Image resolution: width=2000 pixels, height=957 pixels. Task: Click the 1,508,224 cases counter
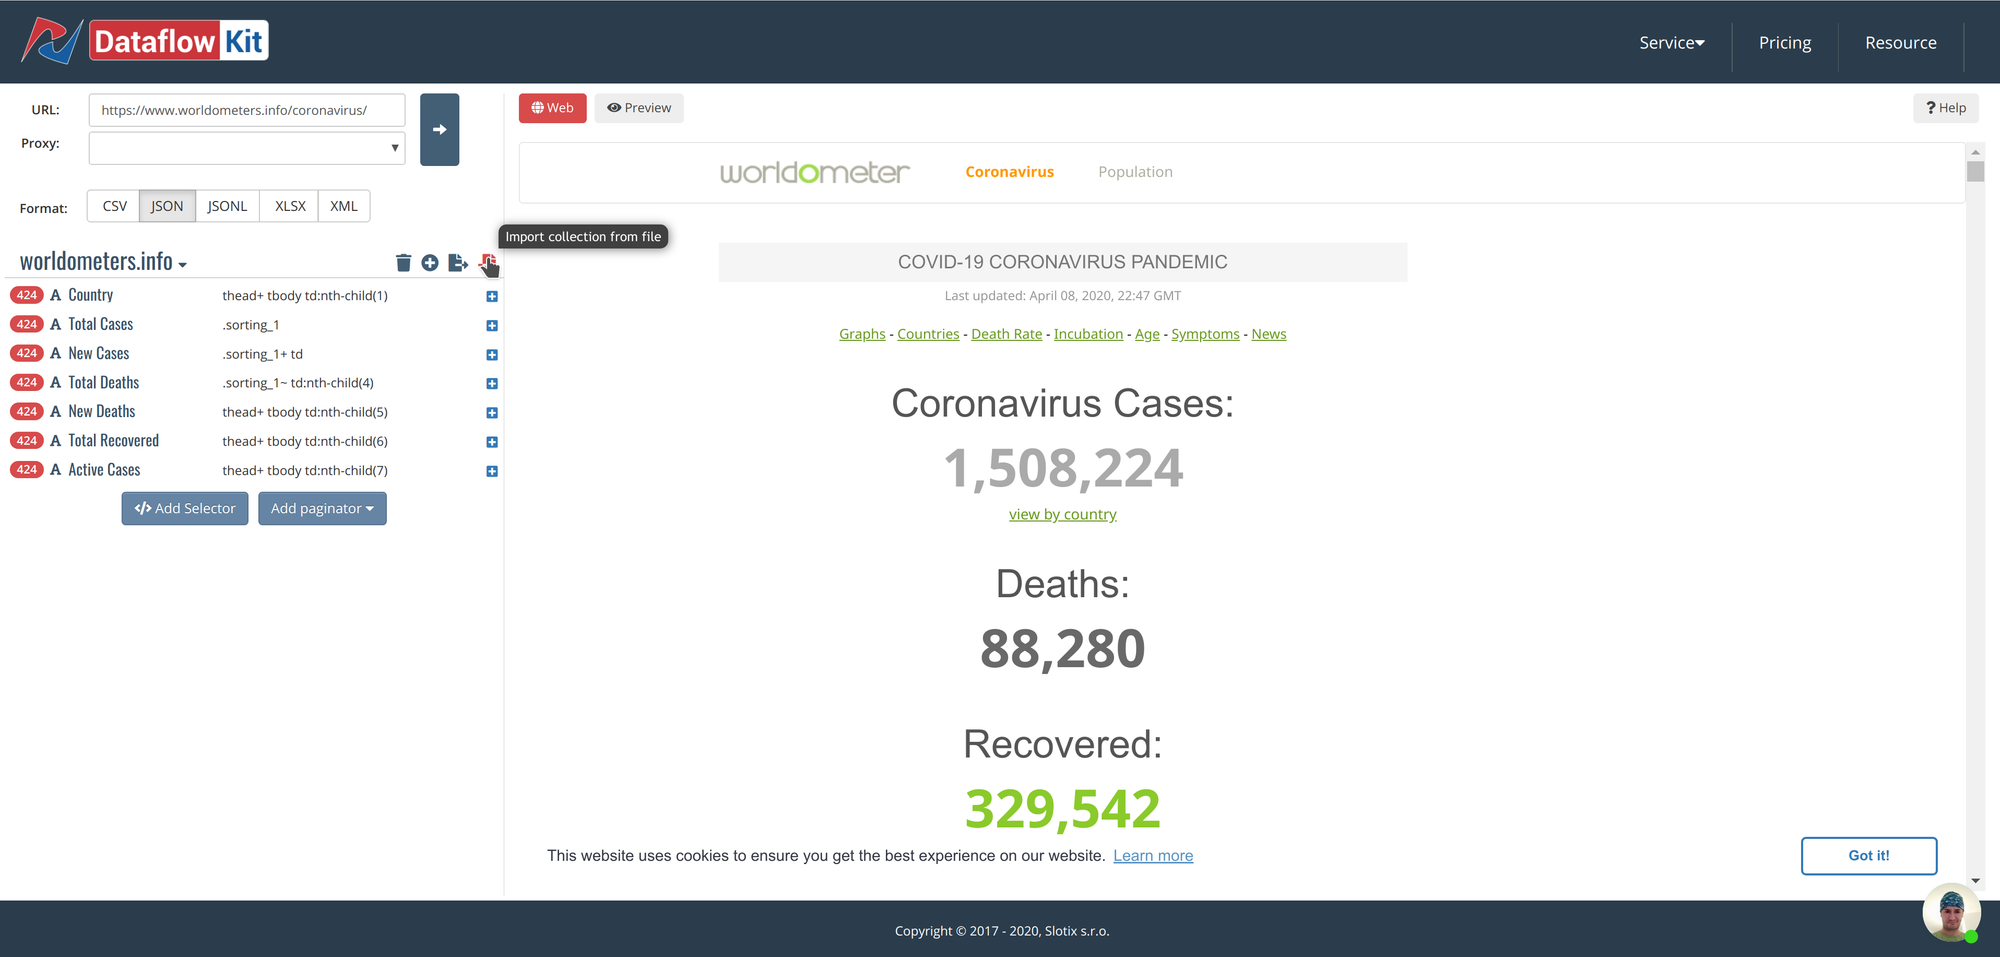[1063, 468]
